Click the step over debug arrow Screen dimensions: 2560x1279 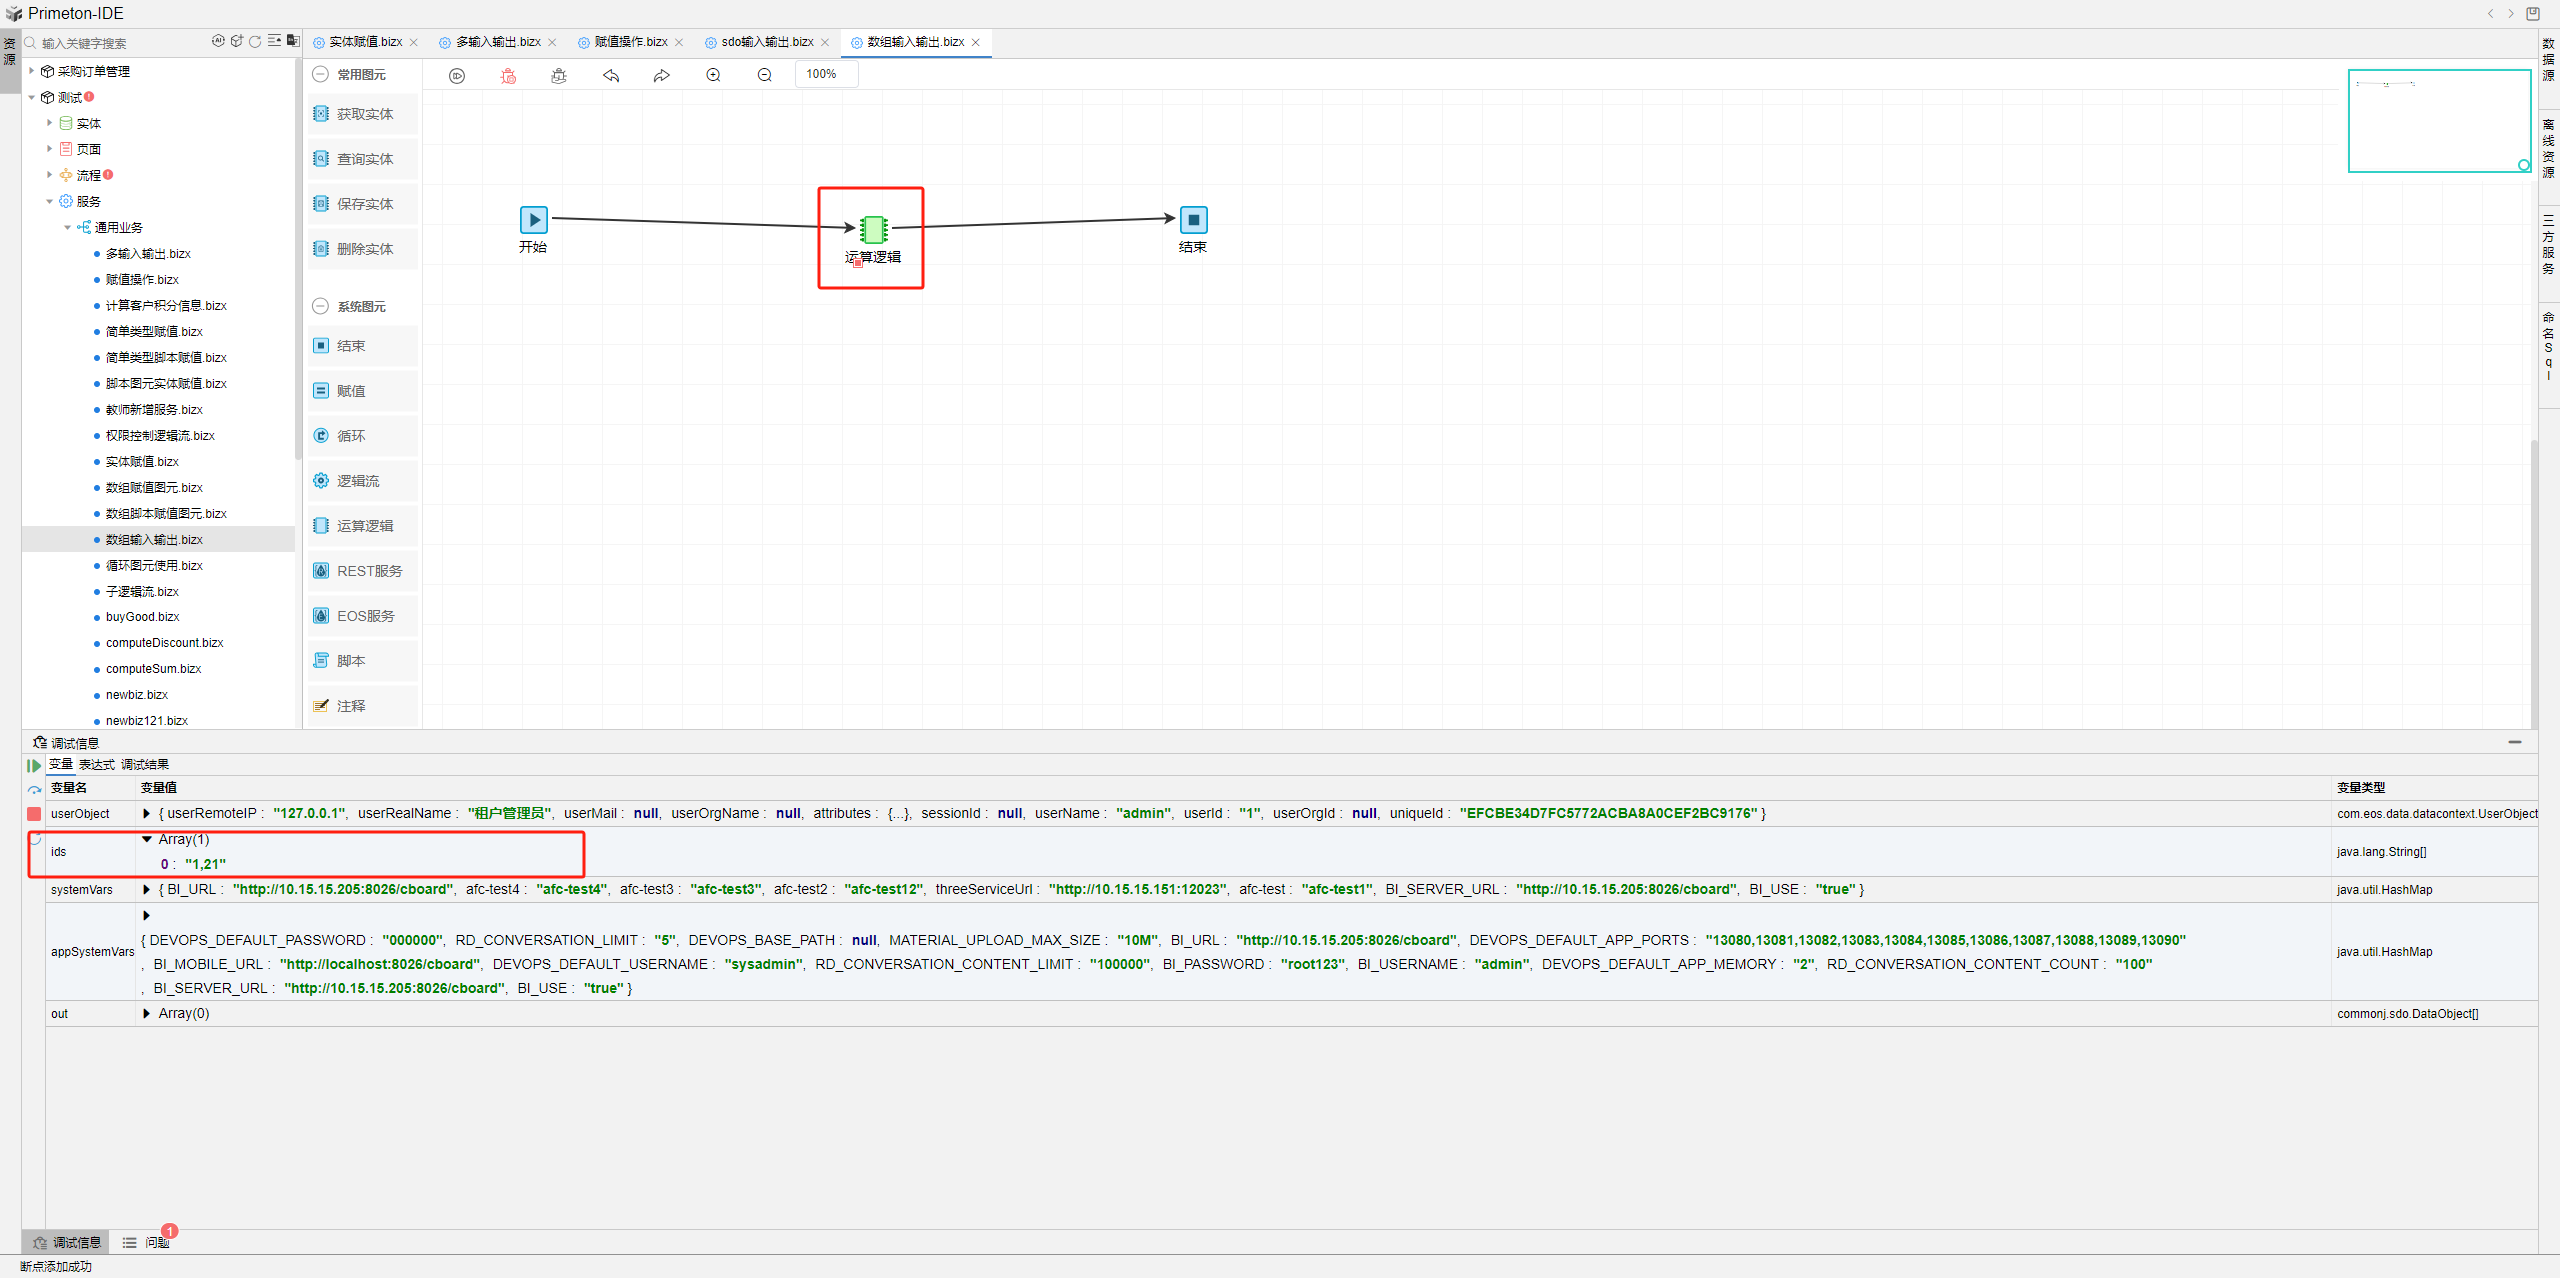(x=34, y=789)
